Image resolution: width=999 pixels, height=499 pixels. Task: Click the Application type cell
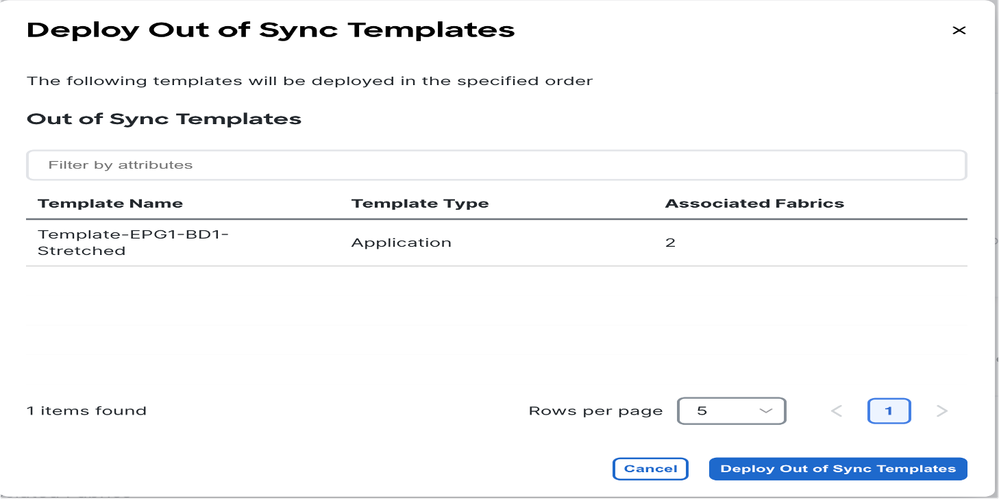(401, 243)
